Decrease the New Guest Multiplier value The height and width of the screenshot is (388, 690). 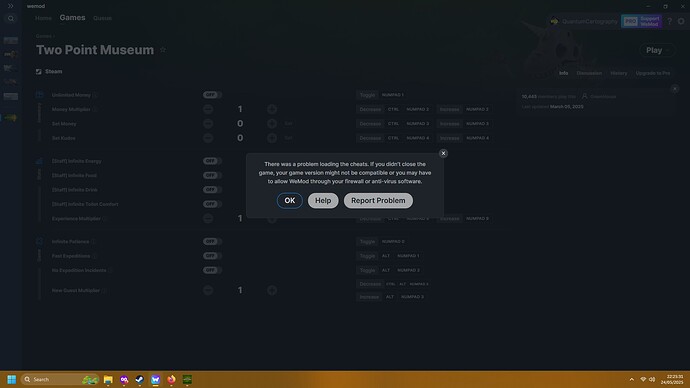(208, 290)
